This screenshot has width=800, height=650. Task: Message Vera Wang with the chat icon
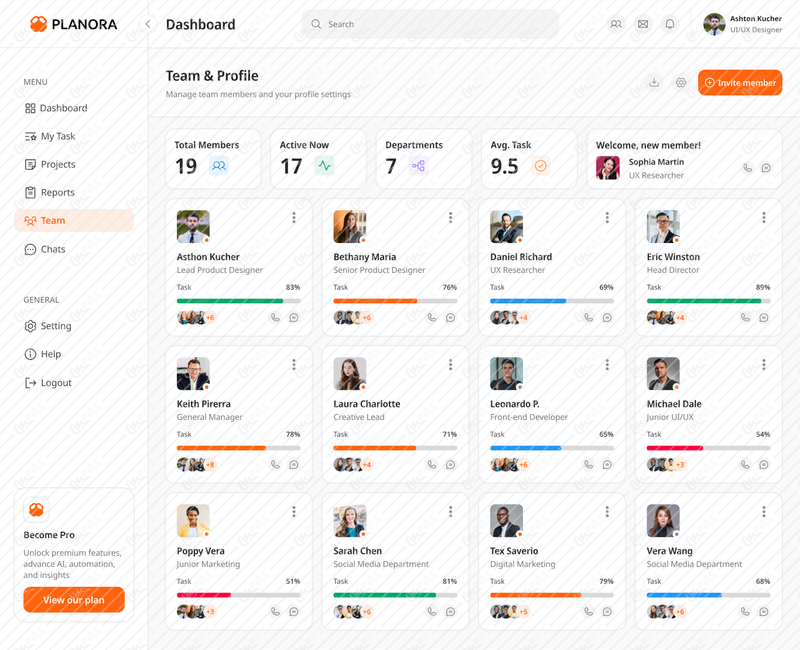(764, 611)
